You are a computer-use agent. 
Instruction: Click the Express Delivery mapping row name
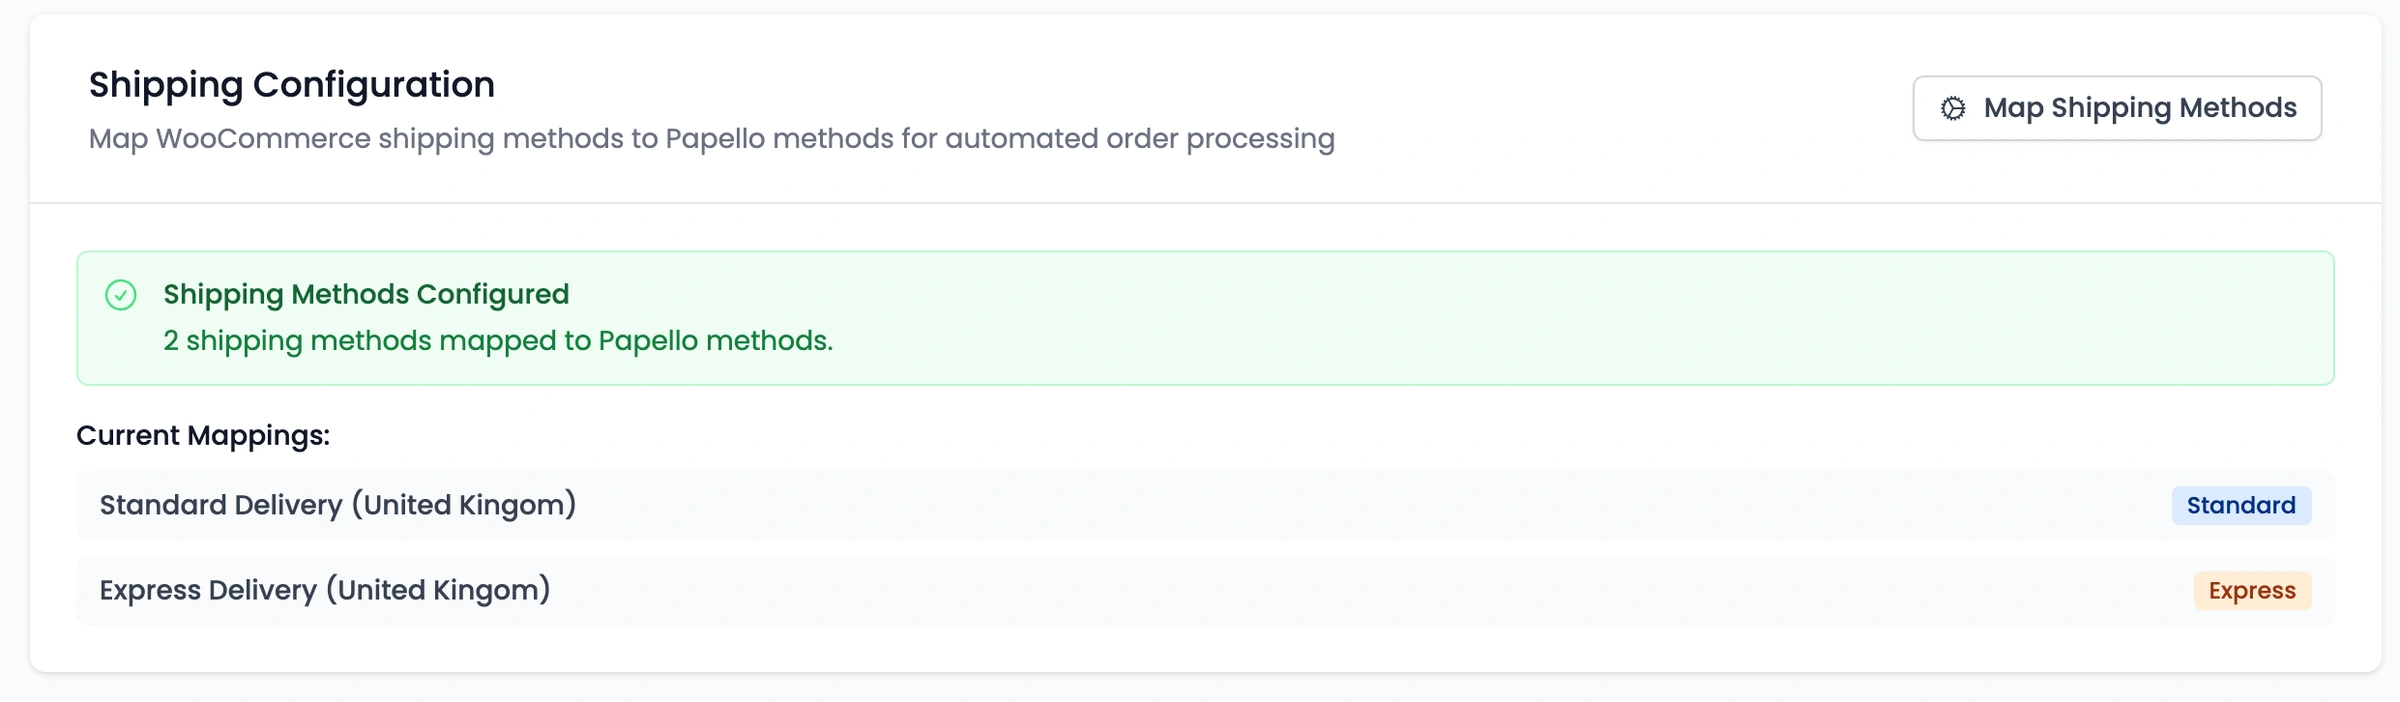point(325,590)
